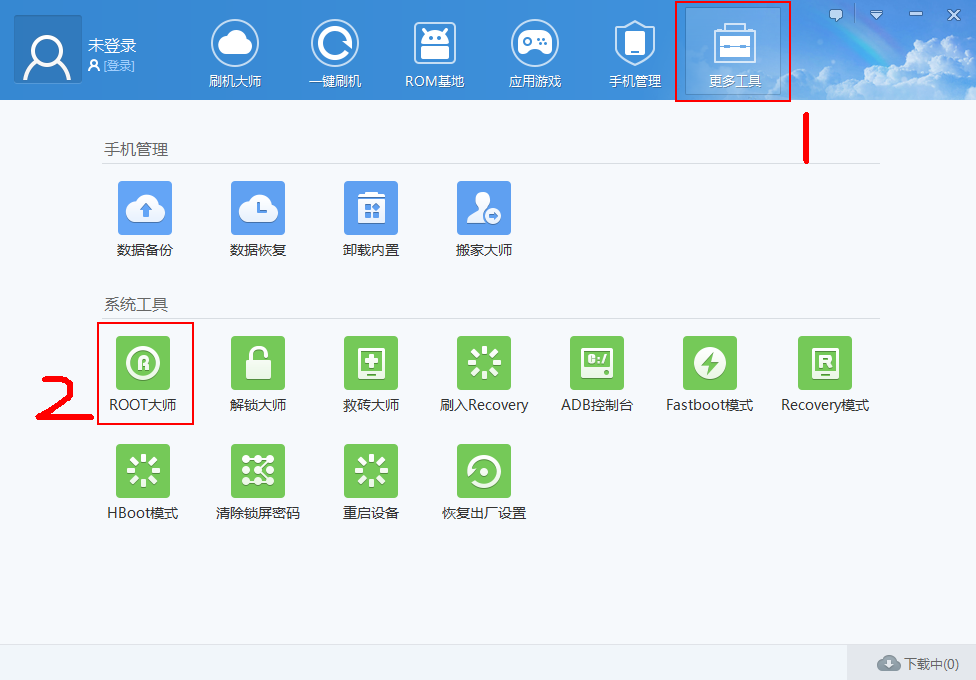Screen dimensions: 976x680
Task: Click the [登录] login link
Action: click(119, 65)
